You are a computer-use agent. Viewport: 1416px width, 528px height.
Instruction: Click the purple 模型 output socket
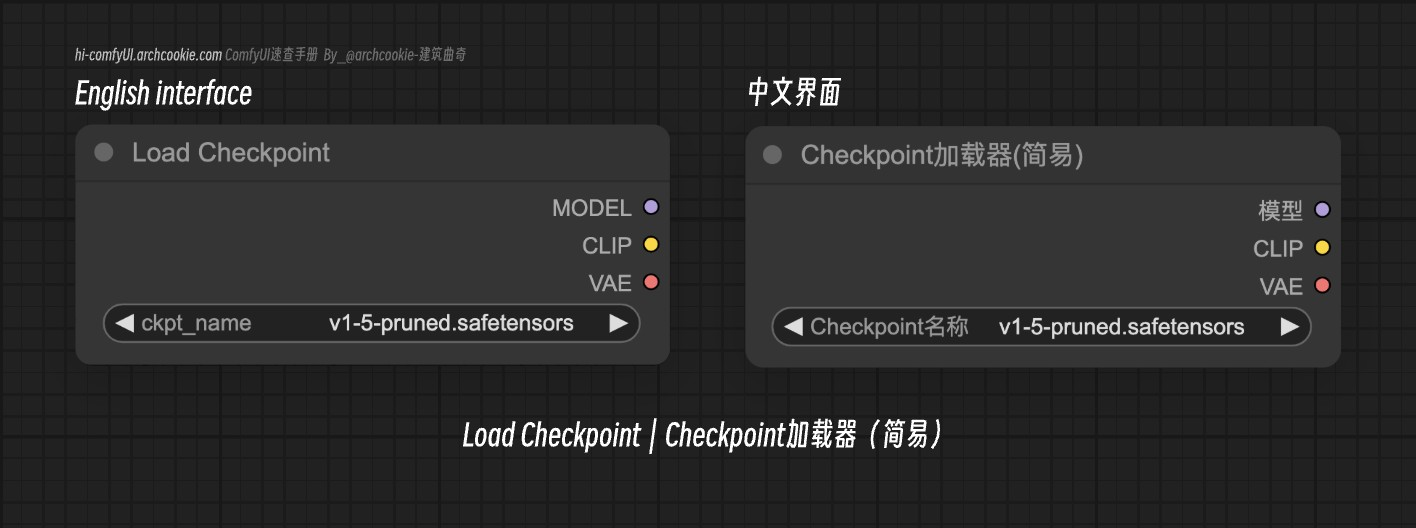coord(1322,210)
